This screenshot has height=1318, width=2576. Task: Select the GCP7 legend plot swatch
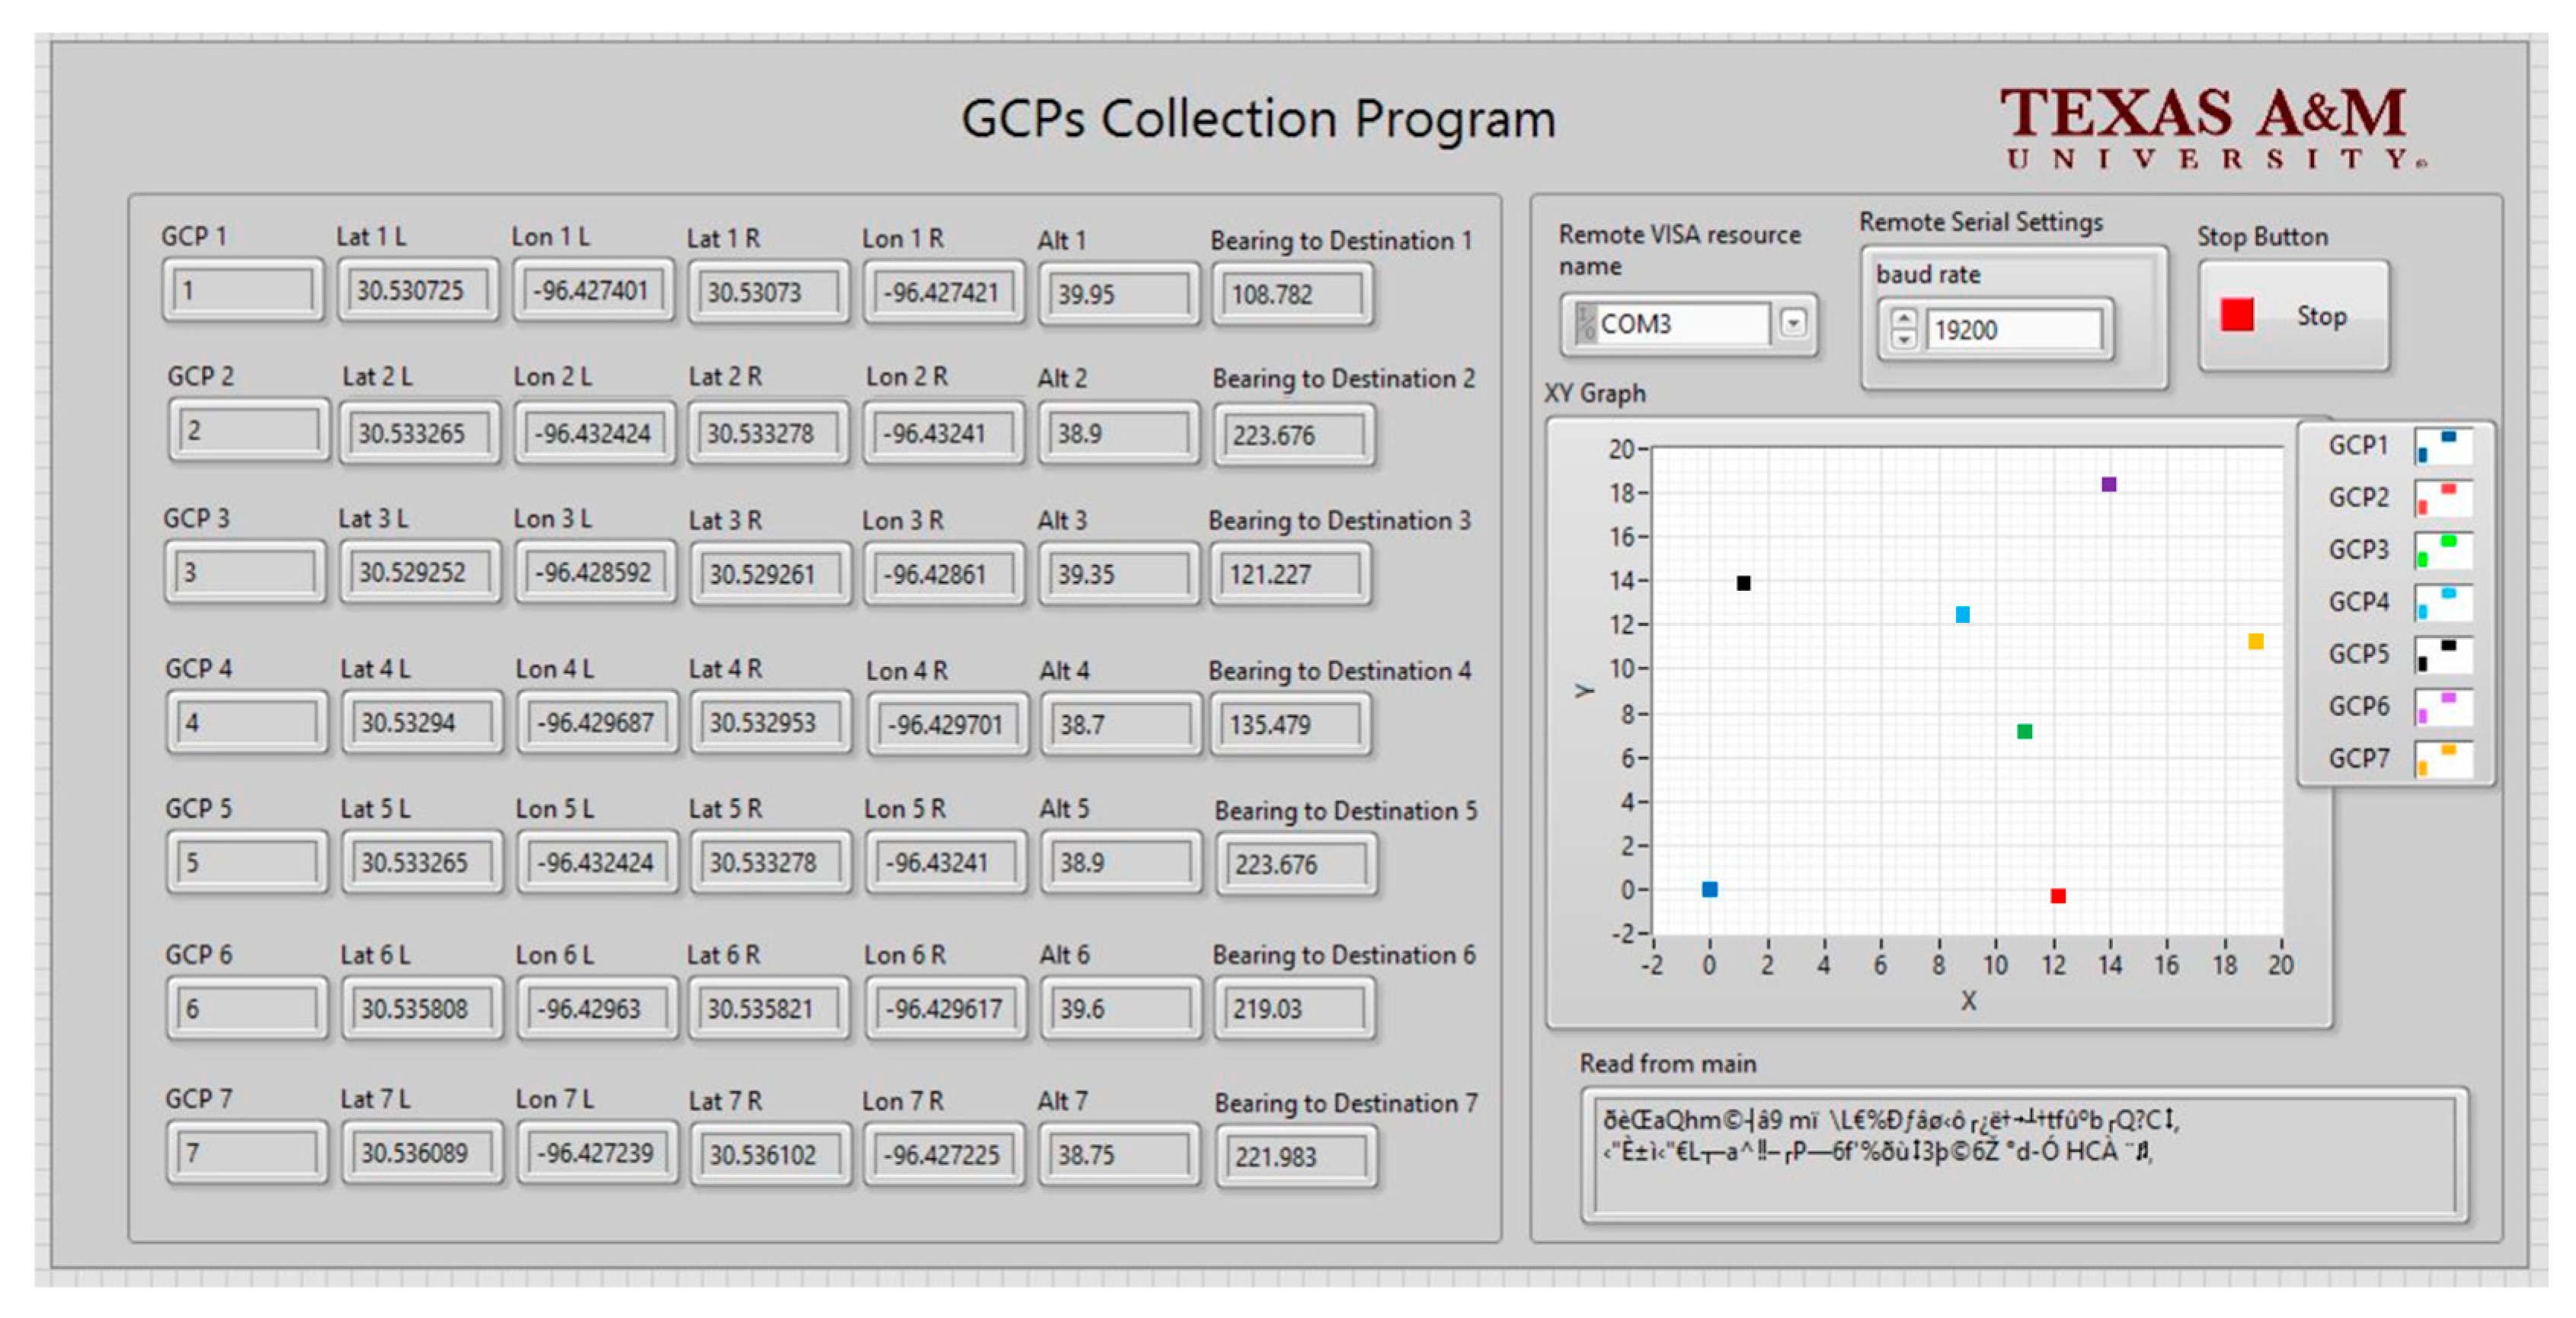(x=2443, y=759)
